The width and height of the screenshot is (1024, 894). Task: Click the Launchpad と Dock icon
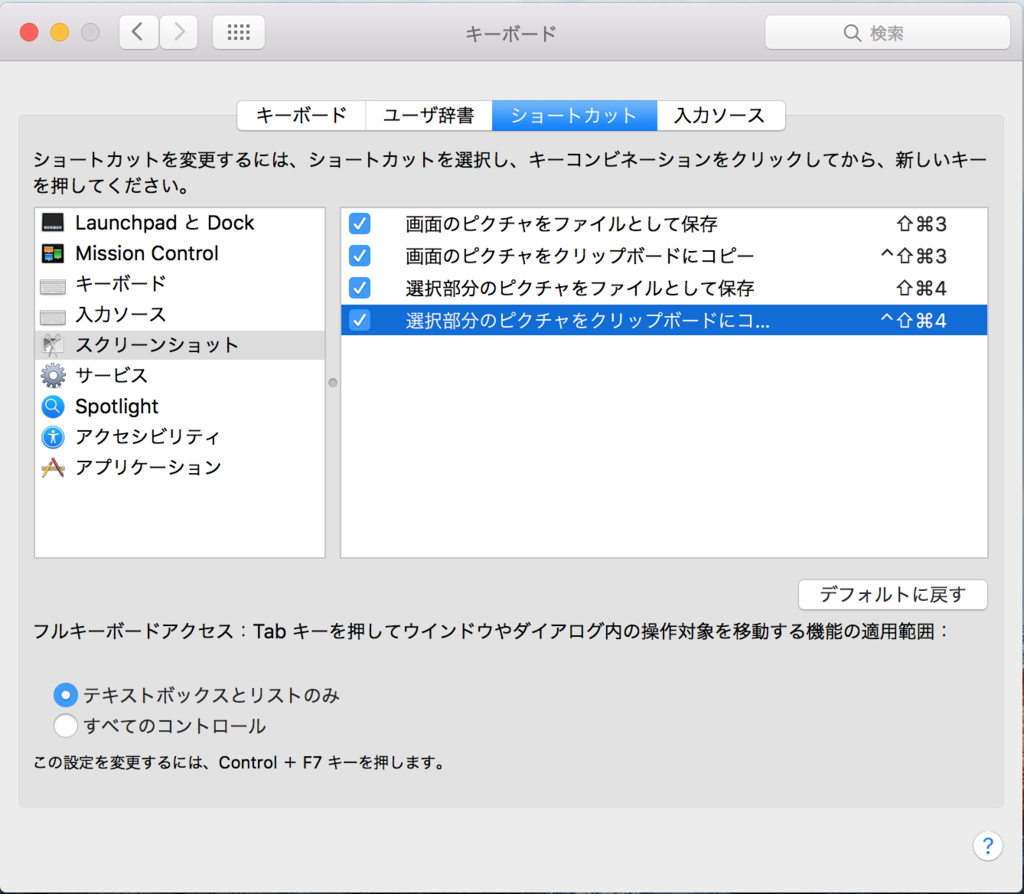pos(53,223)
